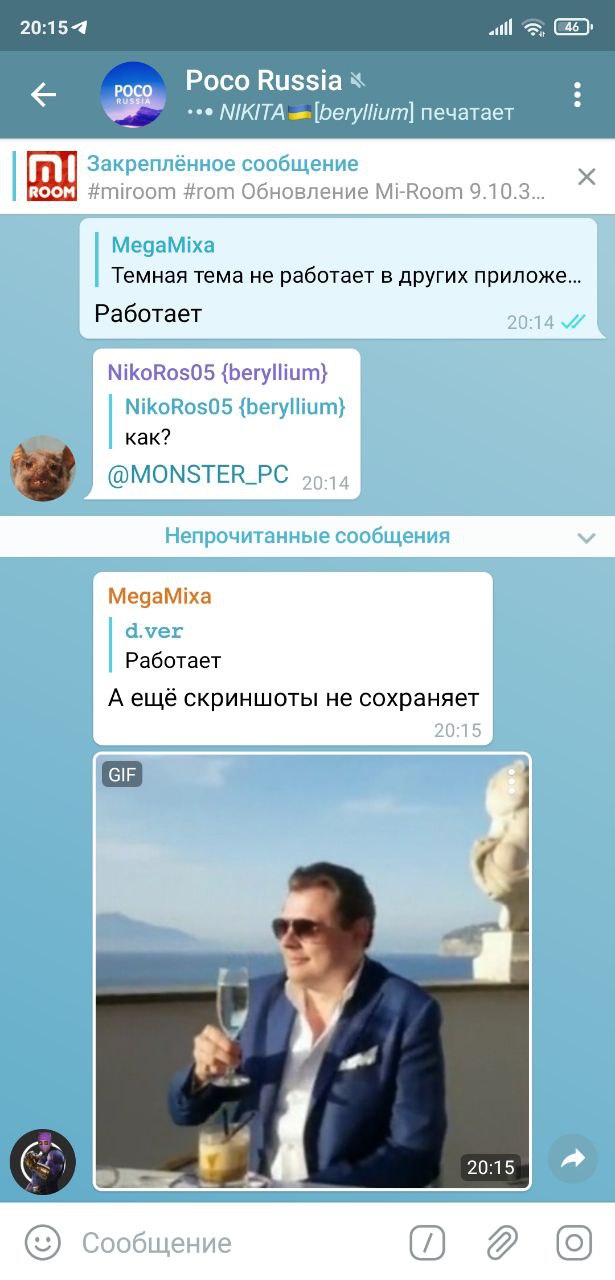Open the Poco Russia group avatar

[x=133, y=95]
